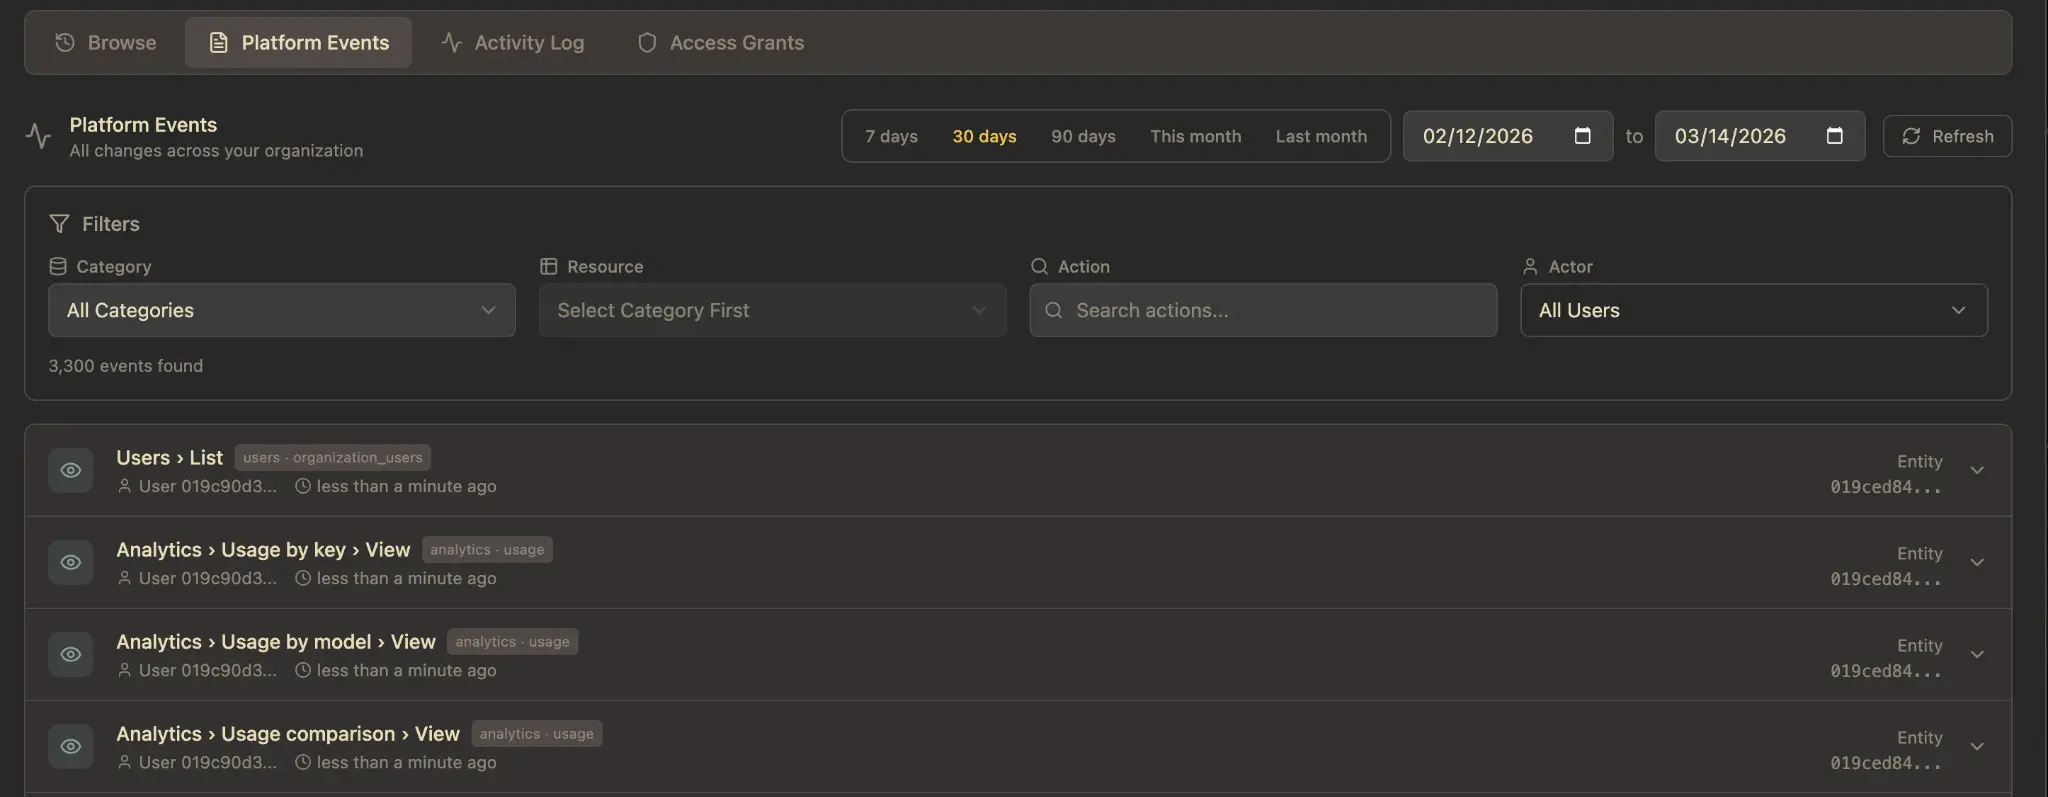Click the Category database icon
This screenshot has width=2048, height=797.
(x=58, y=266)
